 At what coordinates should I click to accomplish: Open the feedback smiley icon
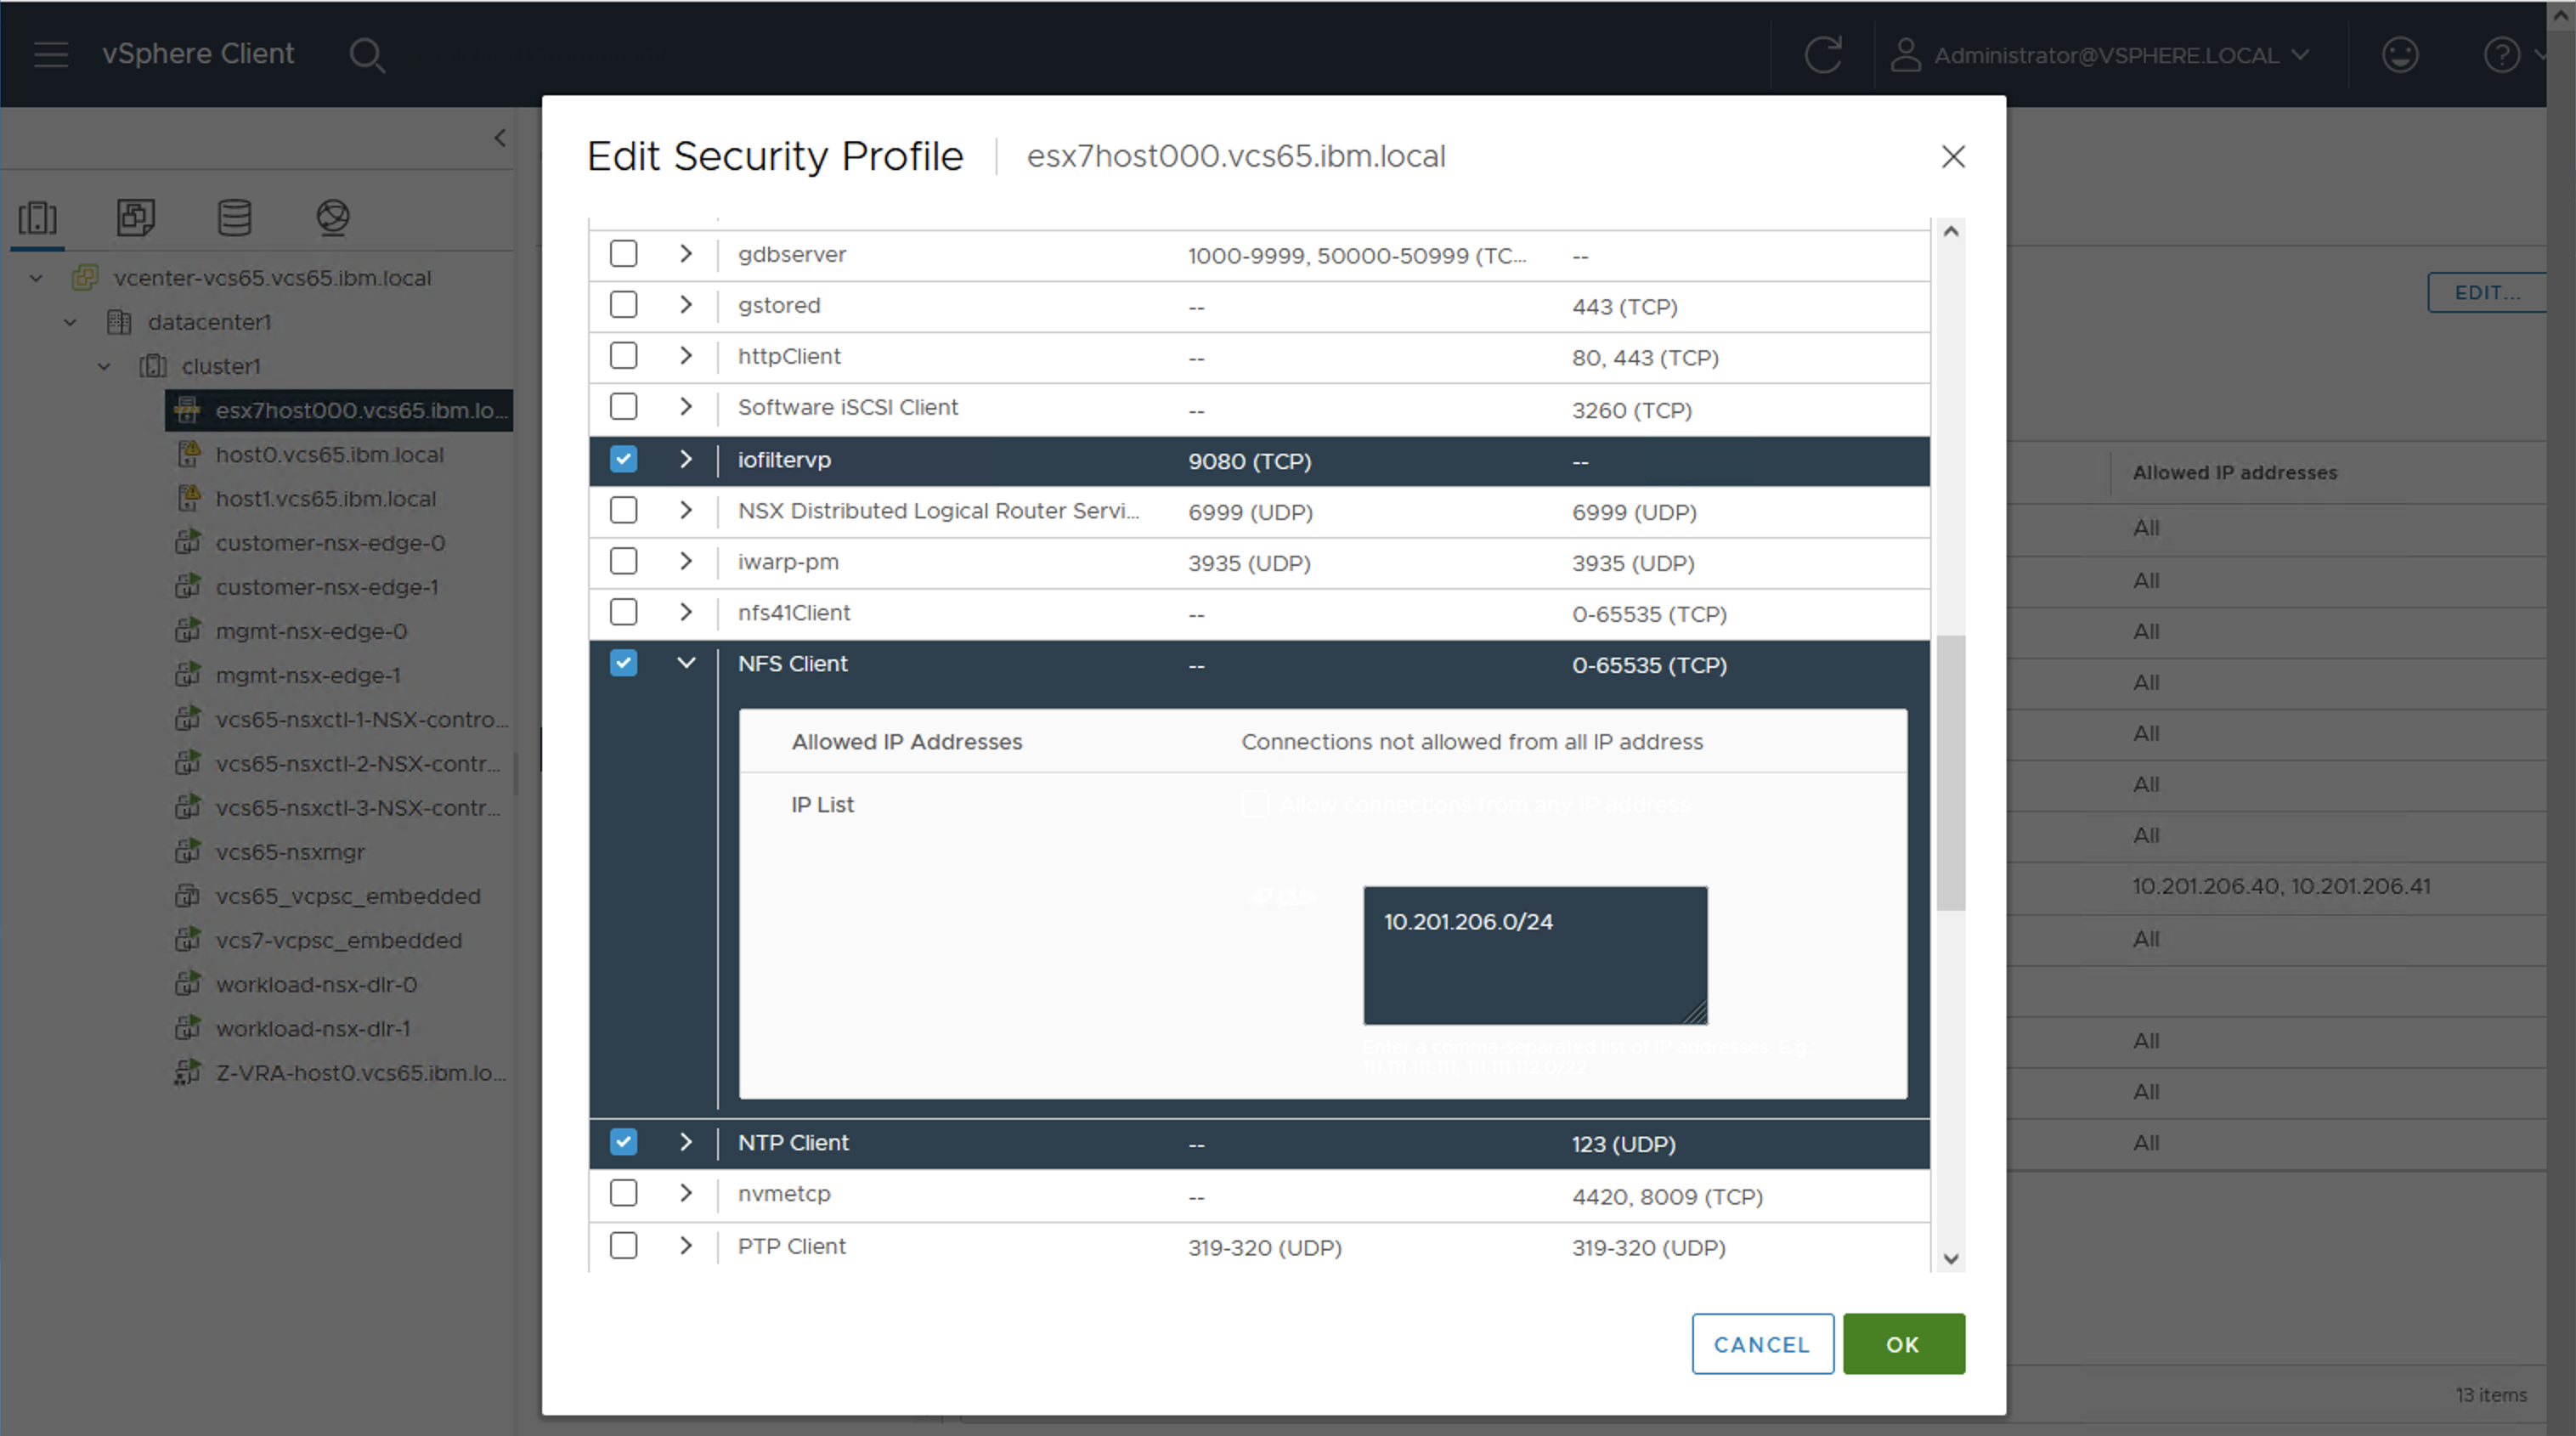point(2400,55)
